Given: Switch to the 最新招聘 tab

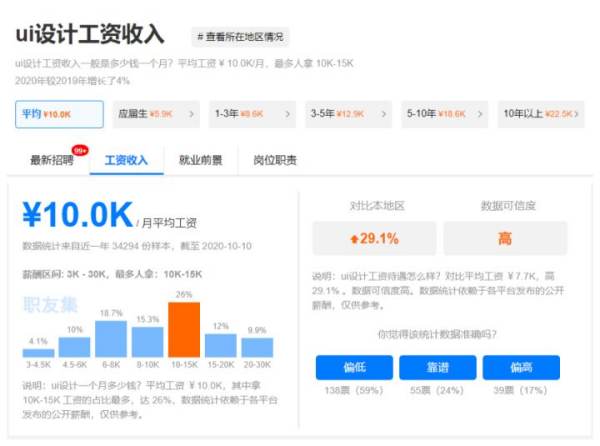Looking at the screenshot, I should 52,160.
